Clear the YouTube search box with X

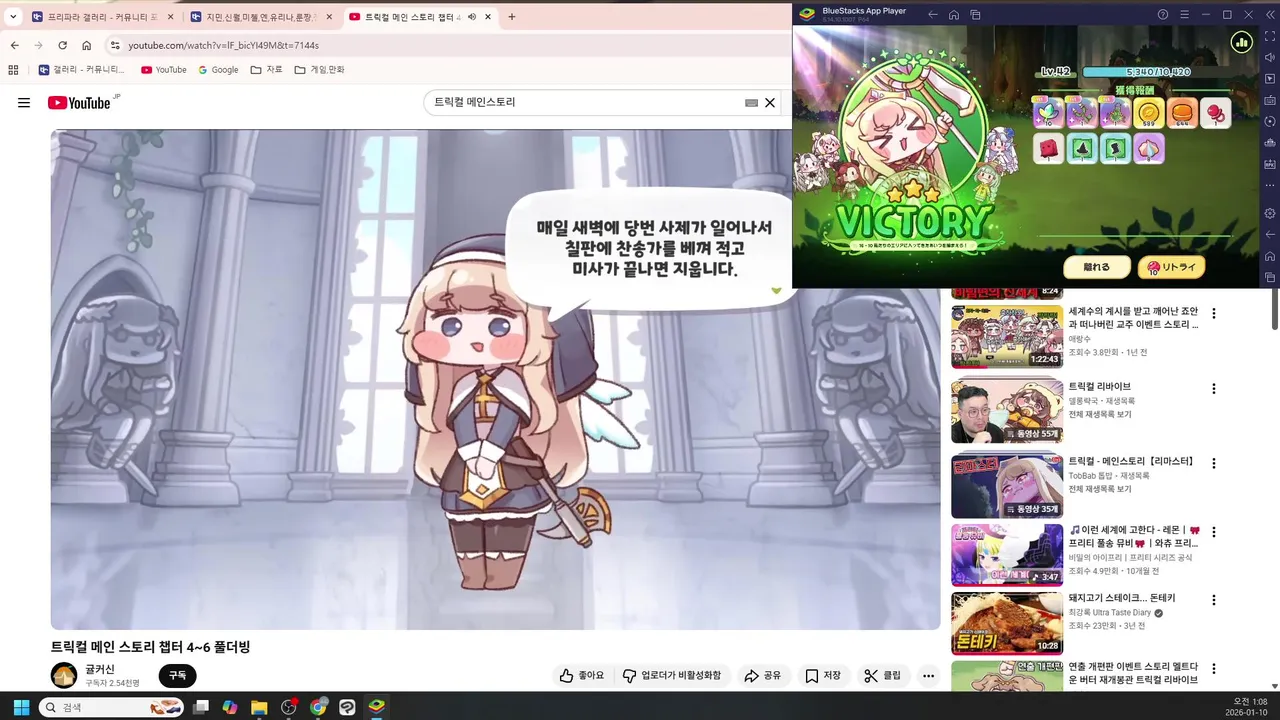(770, 102)
